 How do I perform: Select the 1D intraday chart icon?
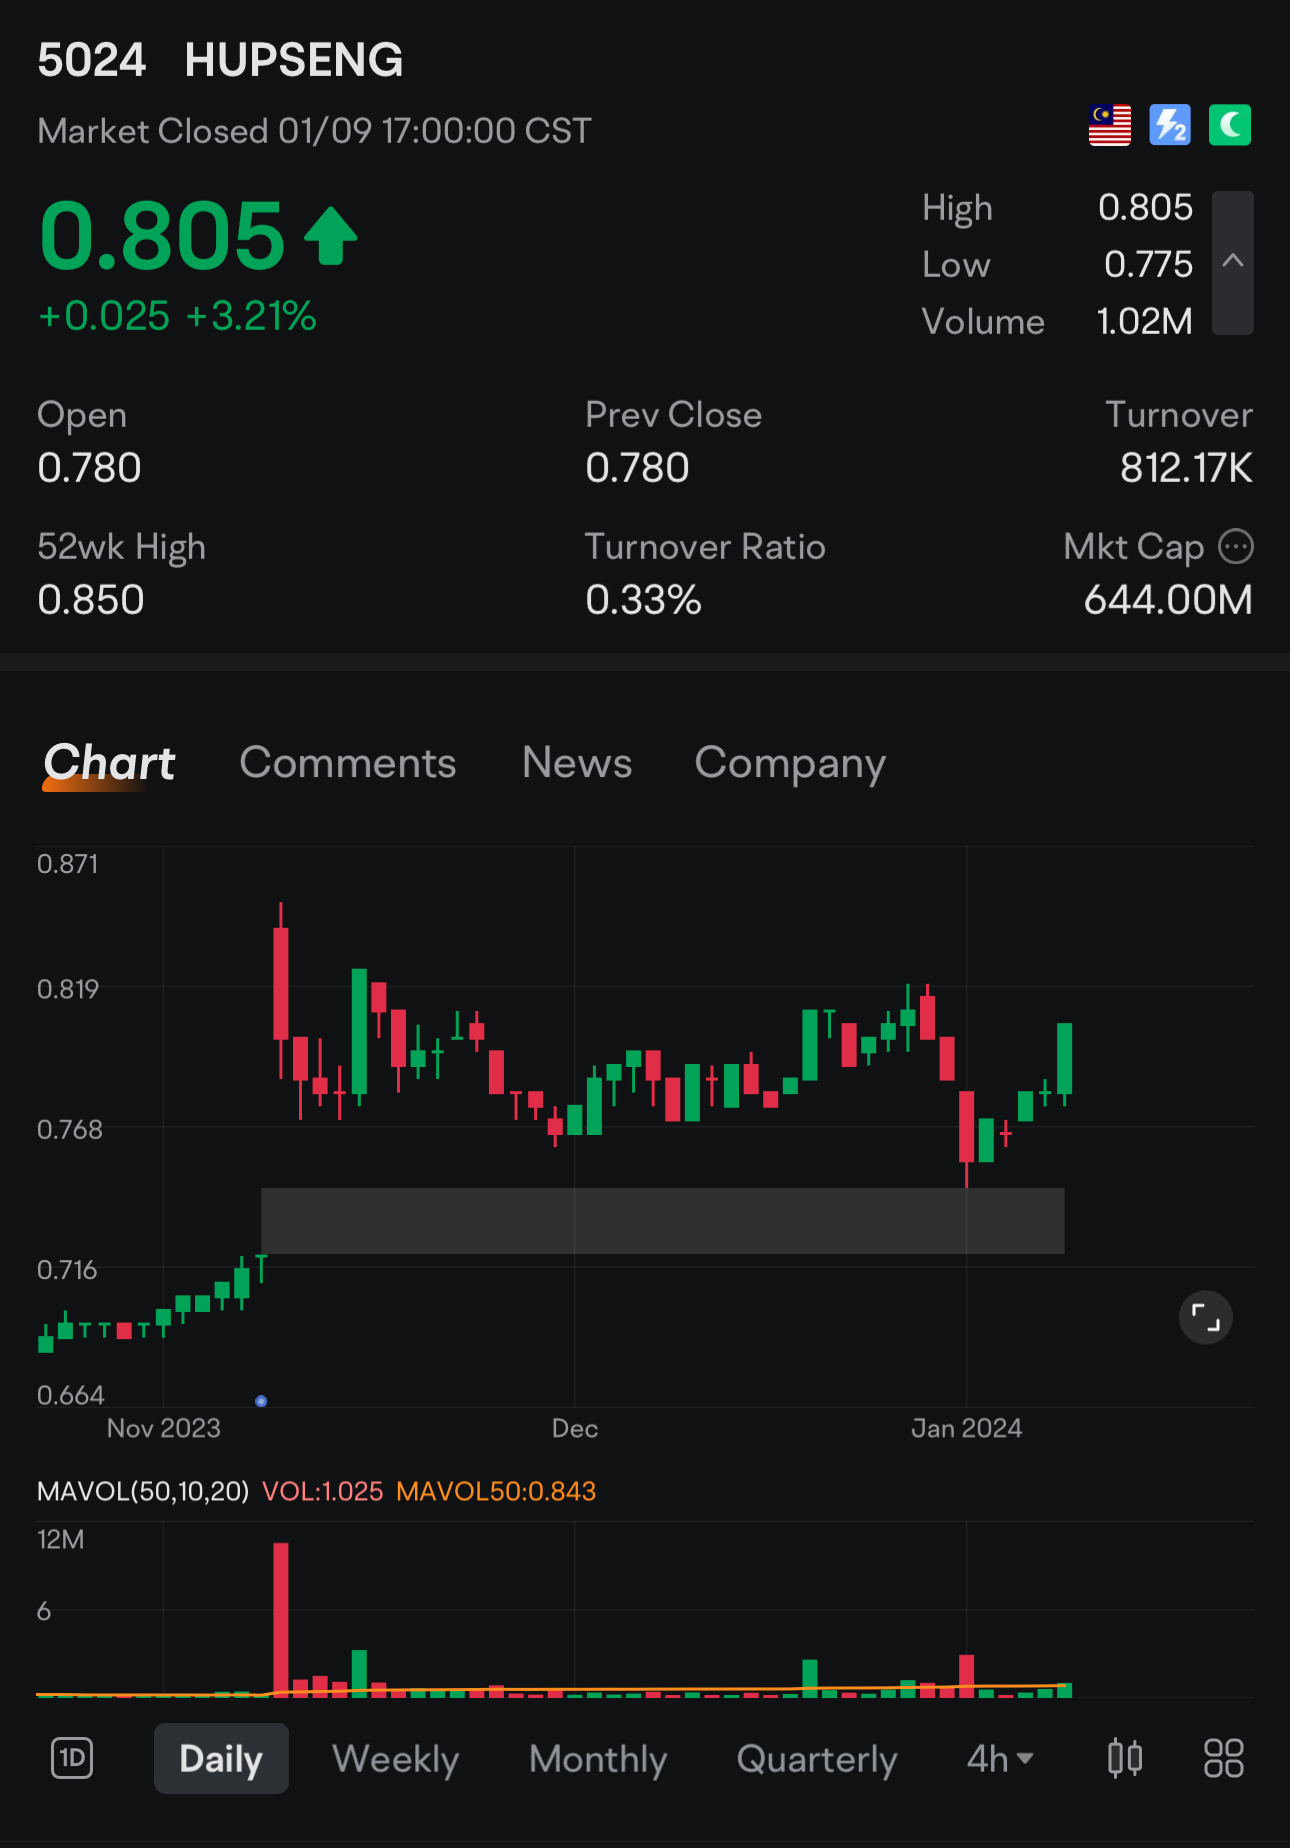[72, 1758]
